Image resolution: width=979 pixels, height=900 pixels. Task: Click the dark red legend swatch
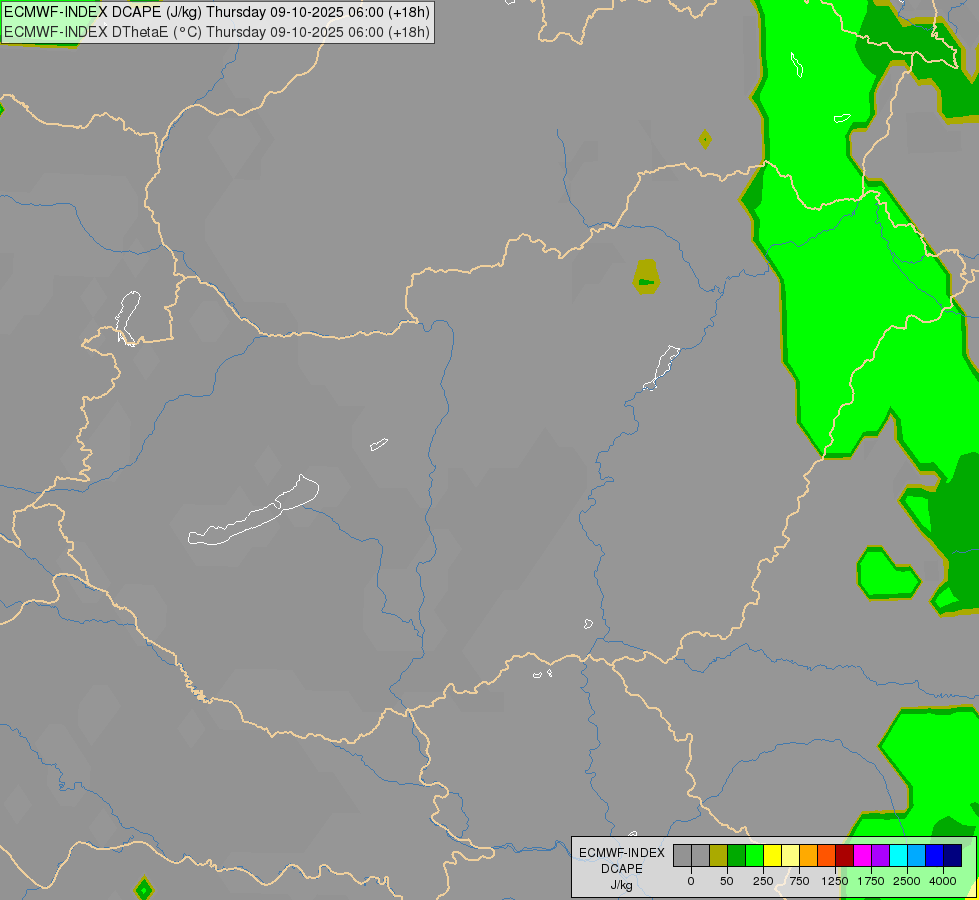point(845,855)
